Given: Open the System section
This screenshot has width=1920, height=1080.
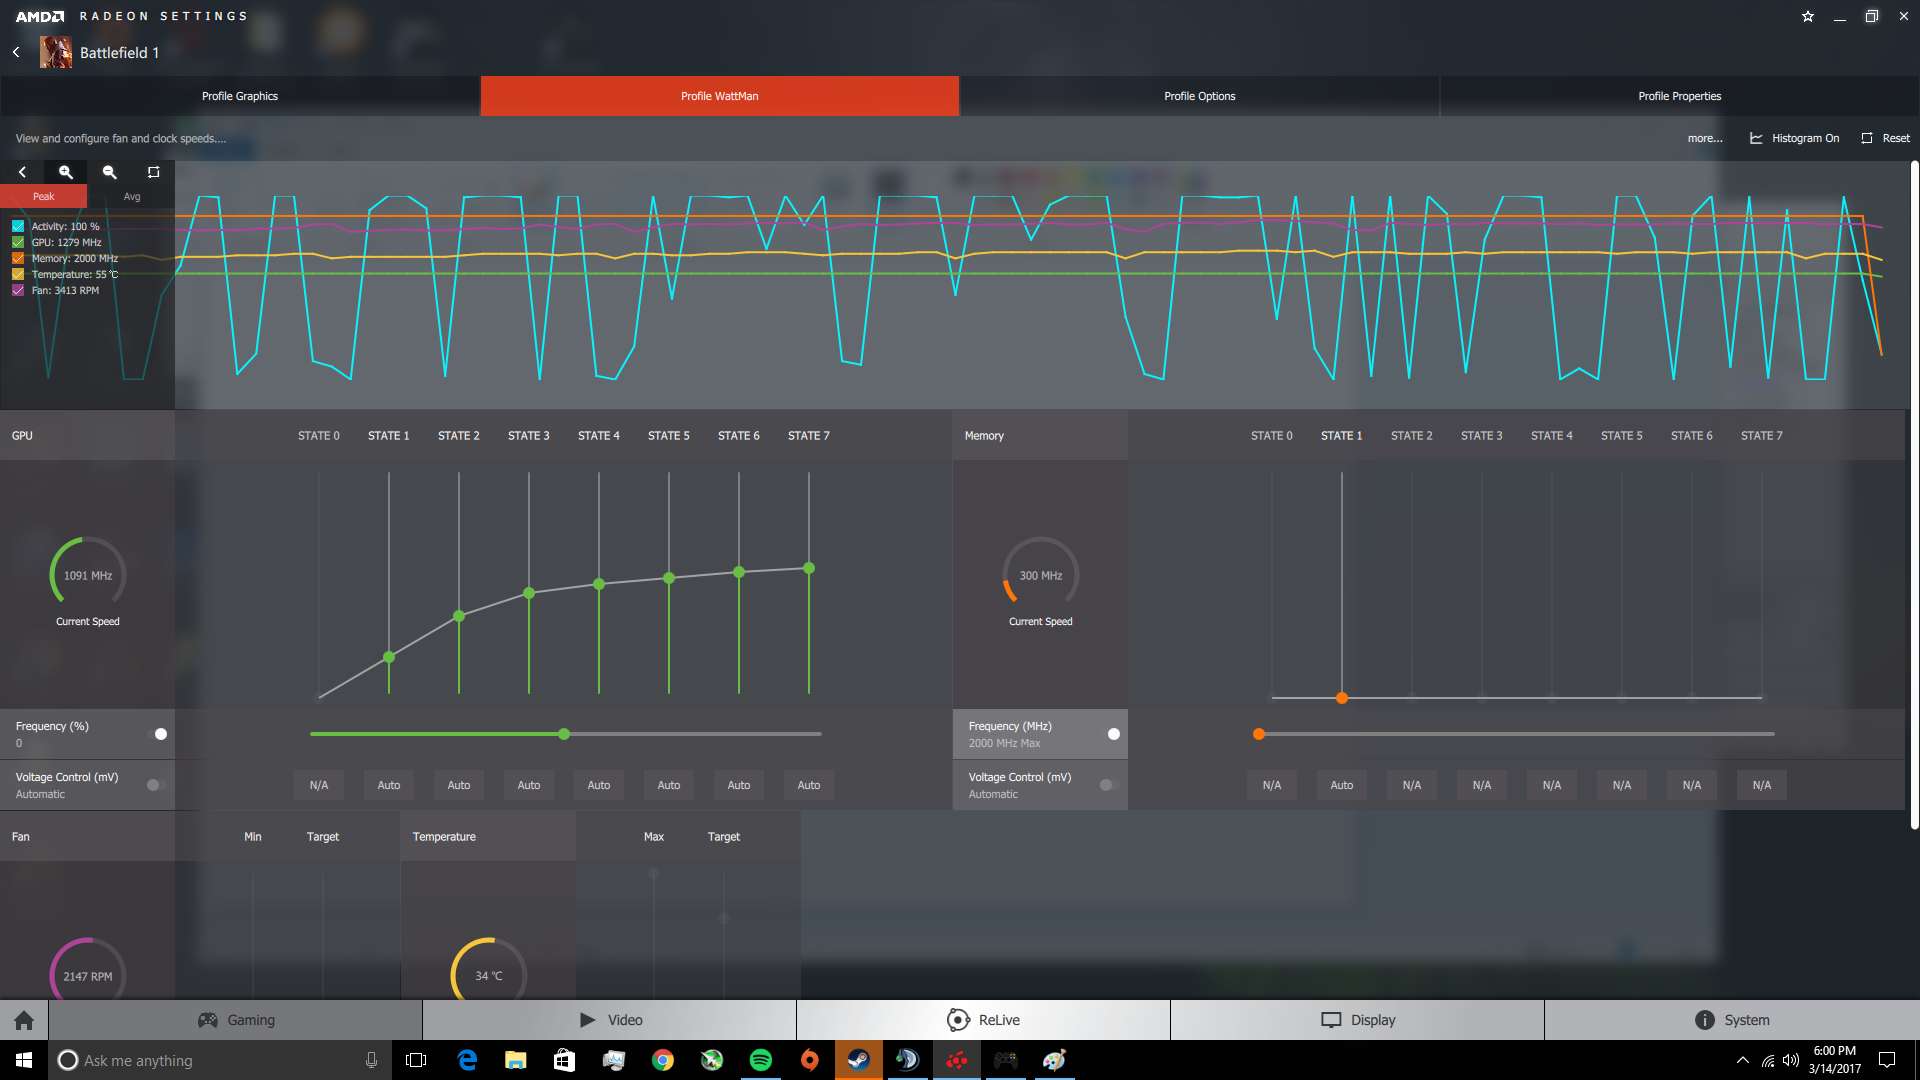Looking at the screenshot, I should (x=1732, y=1020).
